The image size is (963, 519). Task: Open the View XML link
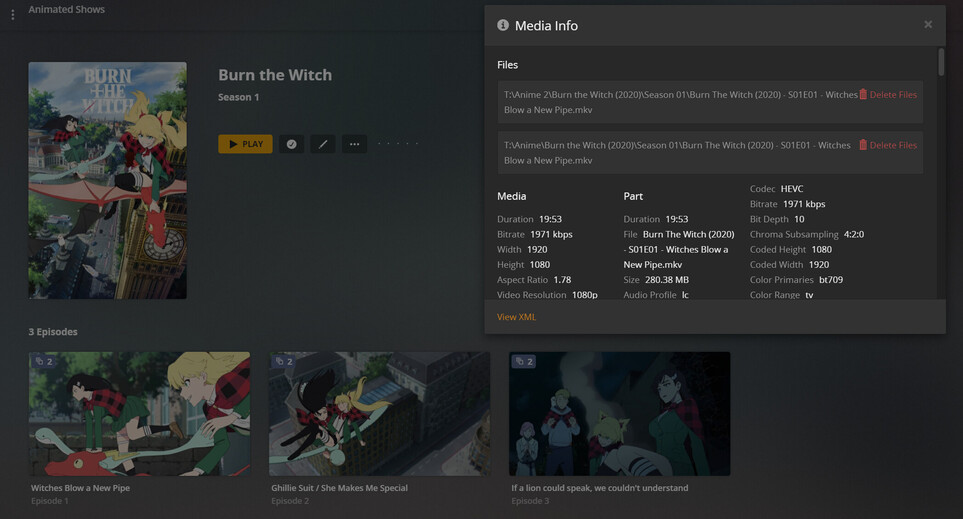click(517, 317)
